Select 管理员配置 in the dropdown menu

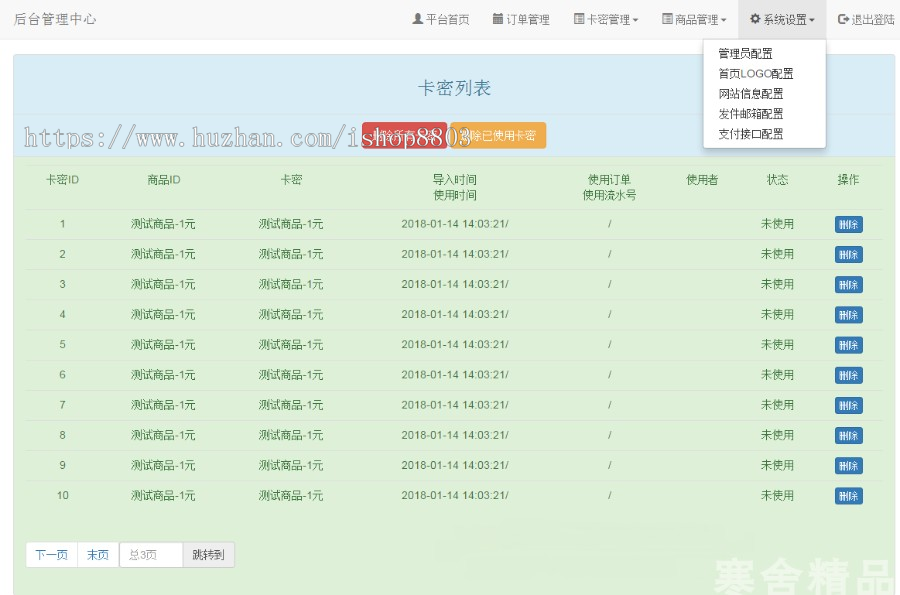745,54
